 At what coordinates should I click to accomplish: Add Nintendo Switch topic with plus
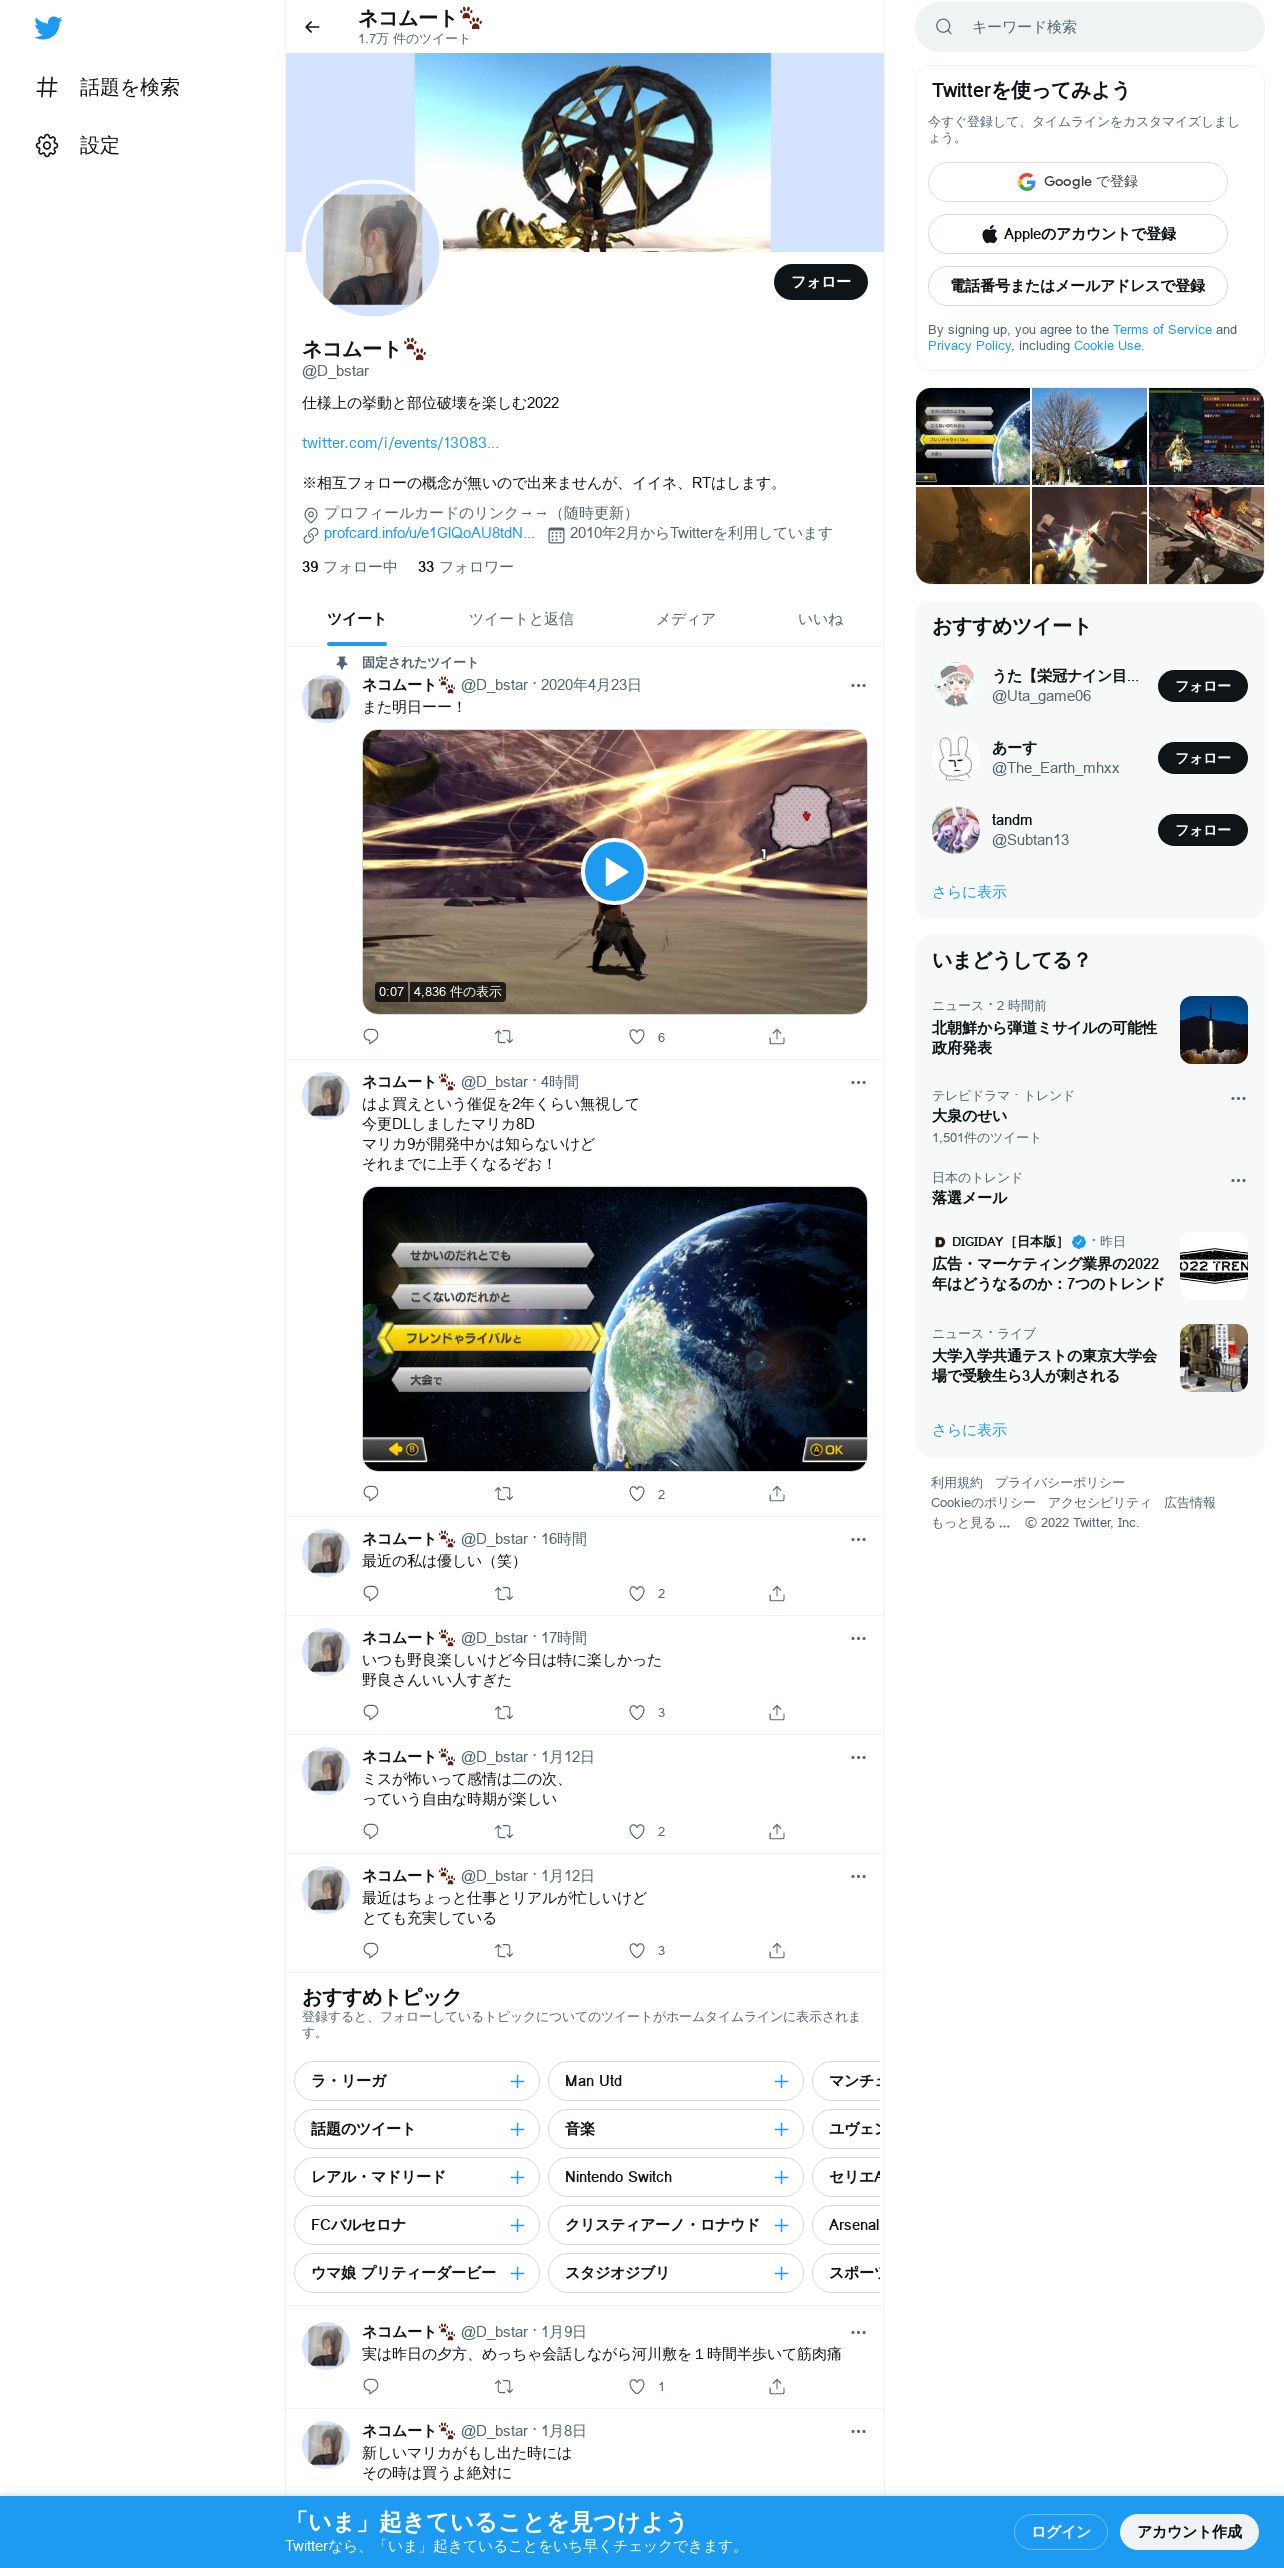click(x=781, y=2177)
